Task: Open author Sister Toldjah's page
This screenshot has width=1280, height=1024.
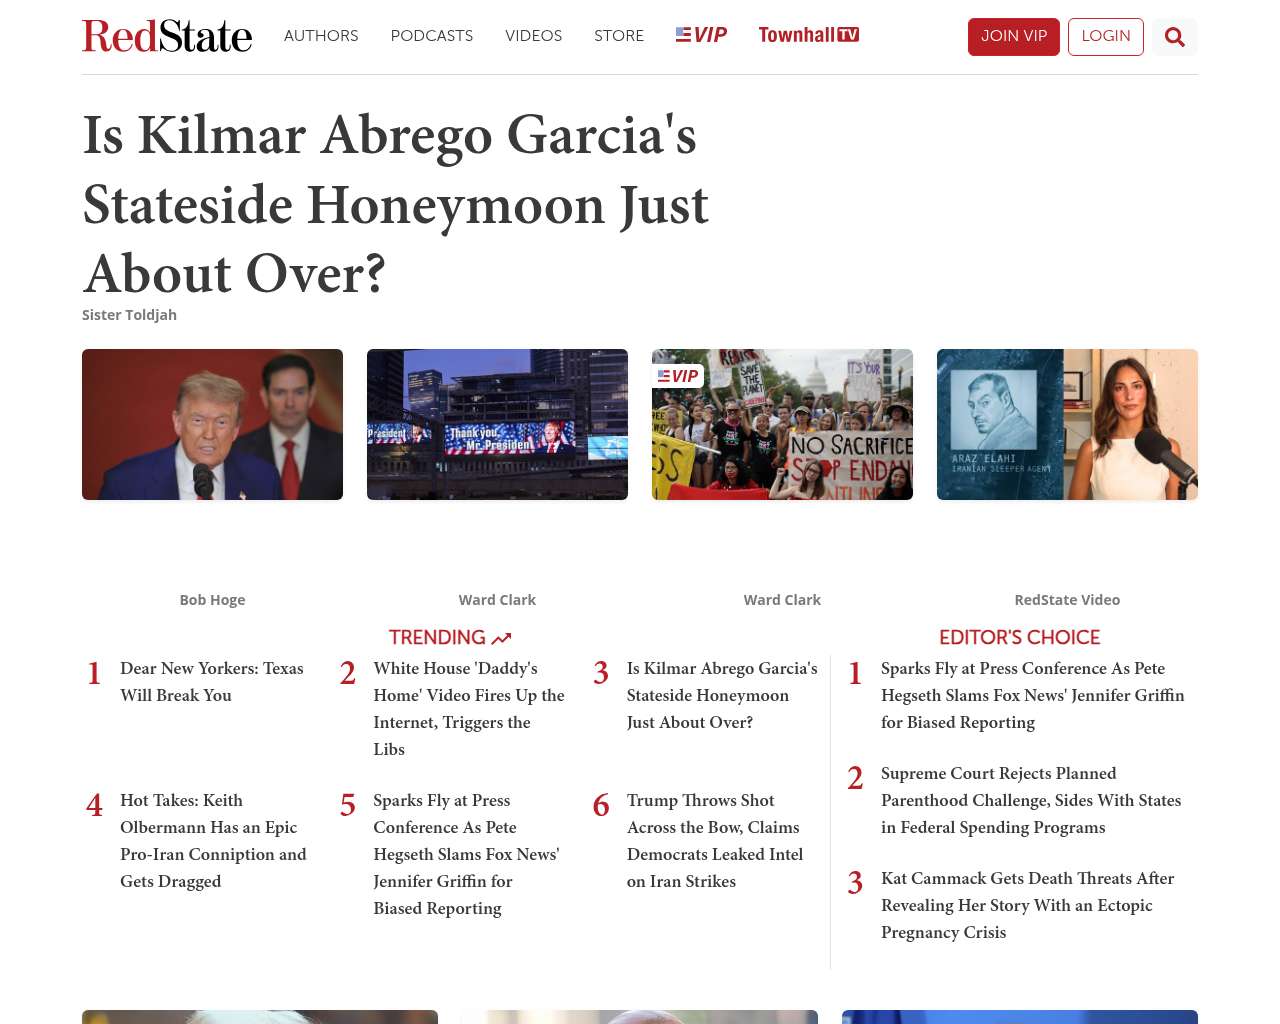Action: (x=129, y=315)
